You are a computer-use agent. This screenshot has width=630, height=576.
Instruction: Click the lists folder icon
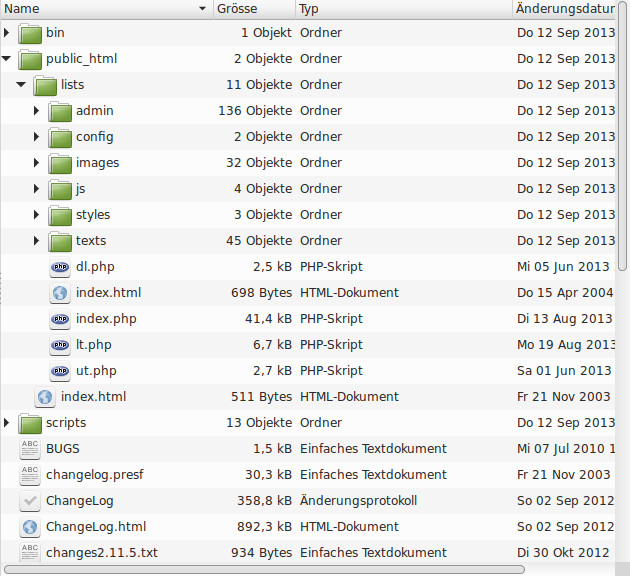click(x=45, y=85)
